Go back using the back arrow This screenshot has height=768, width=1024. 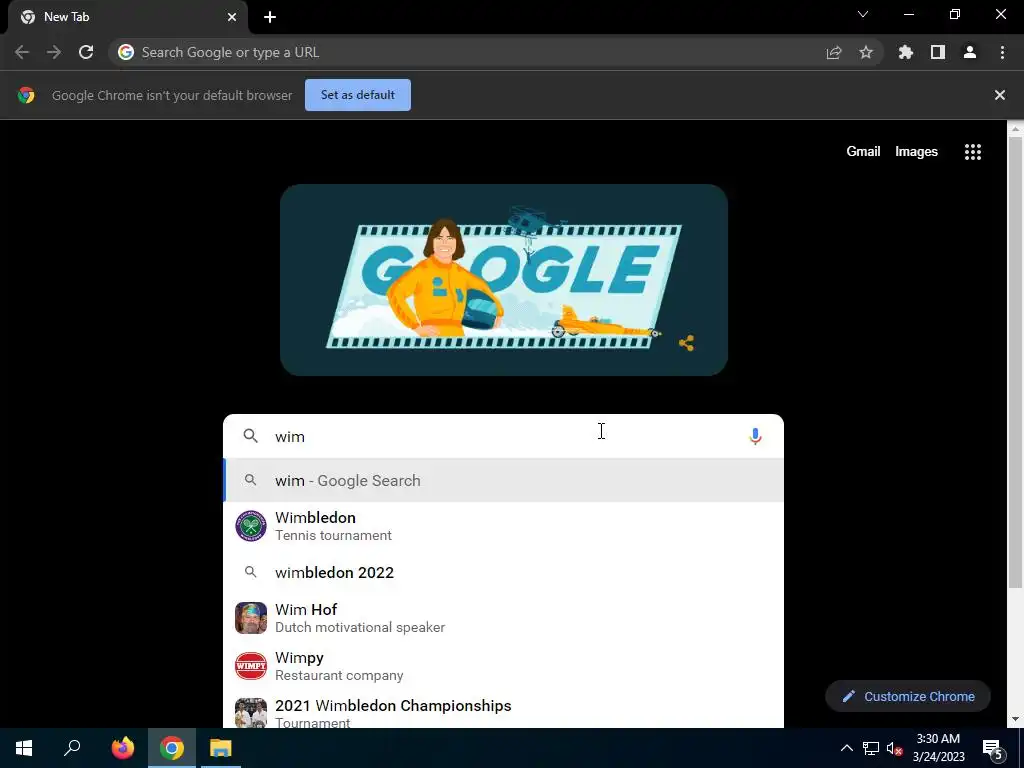pos(22,52)
